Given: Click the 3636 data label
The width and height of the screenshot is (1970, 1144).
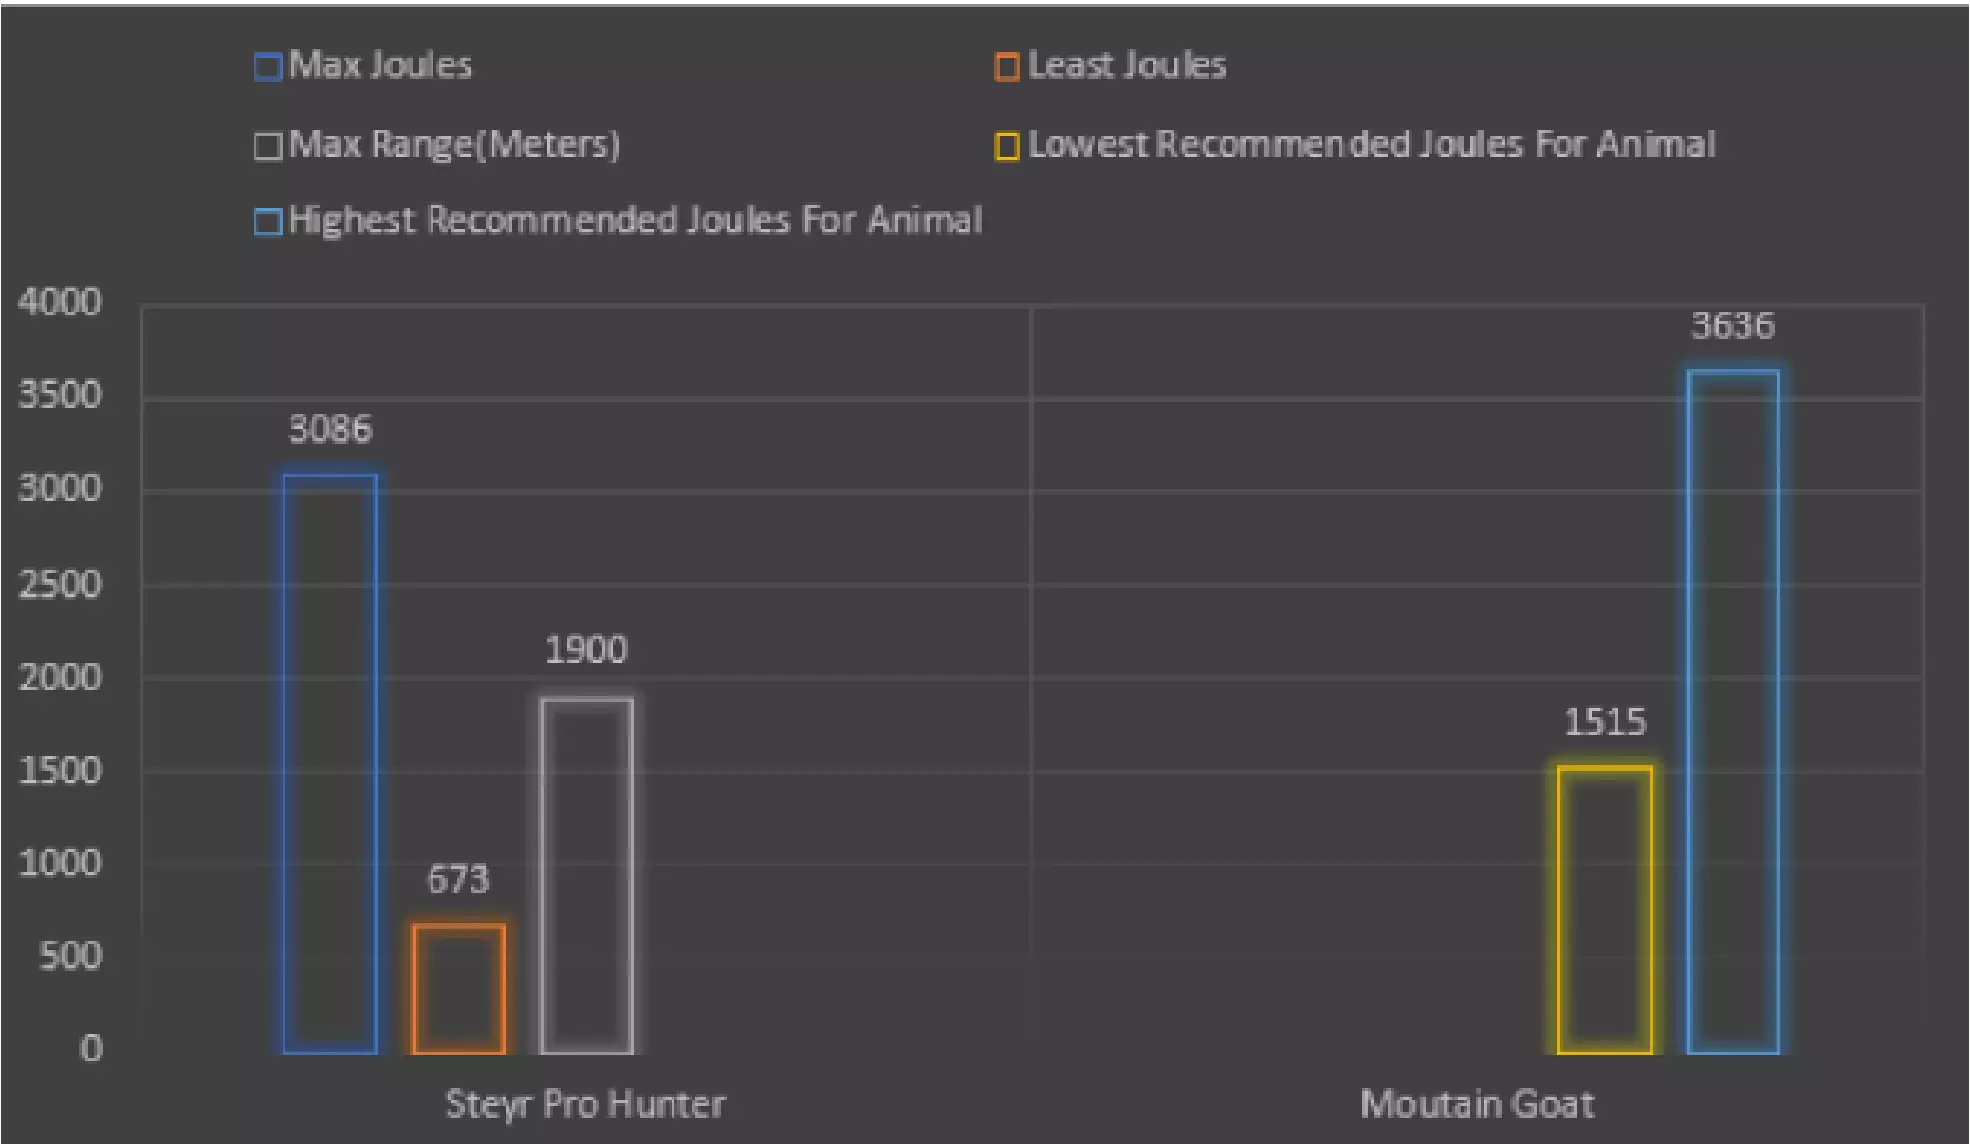Looking at the screenshot, I should point(1733,326).
